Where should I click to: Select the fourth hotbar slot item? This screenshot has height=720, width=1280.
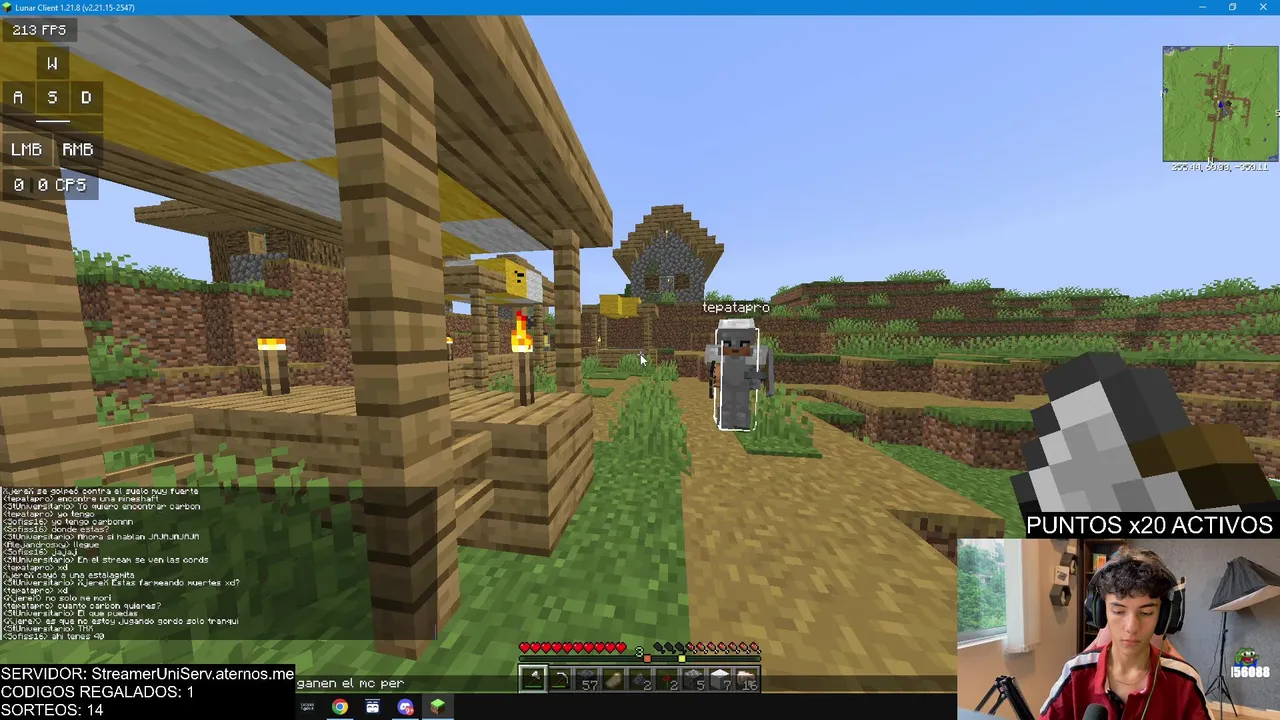point(613,679)
